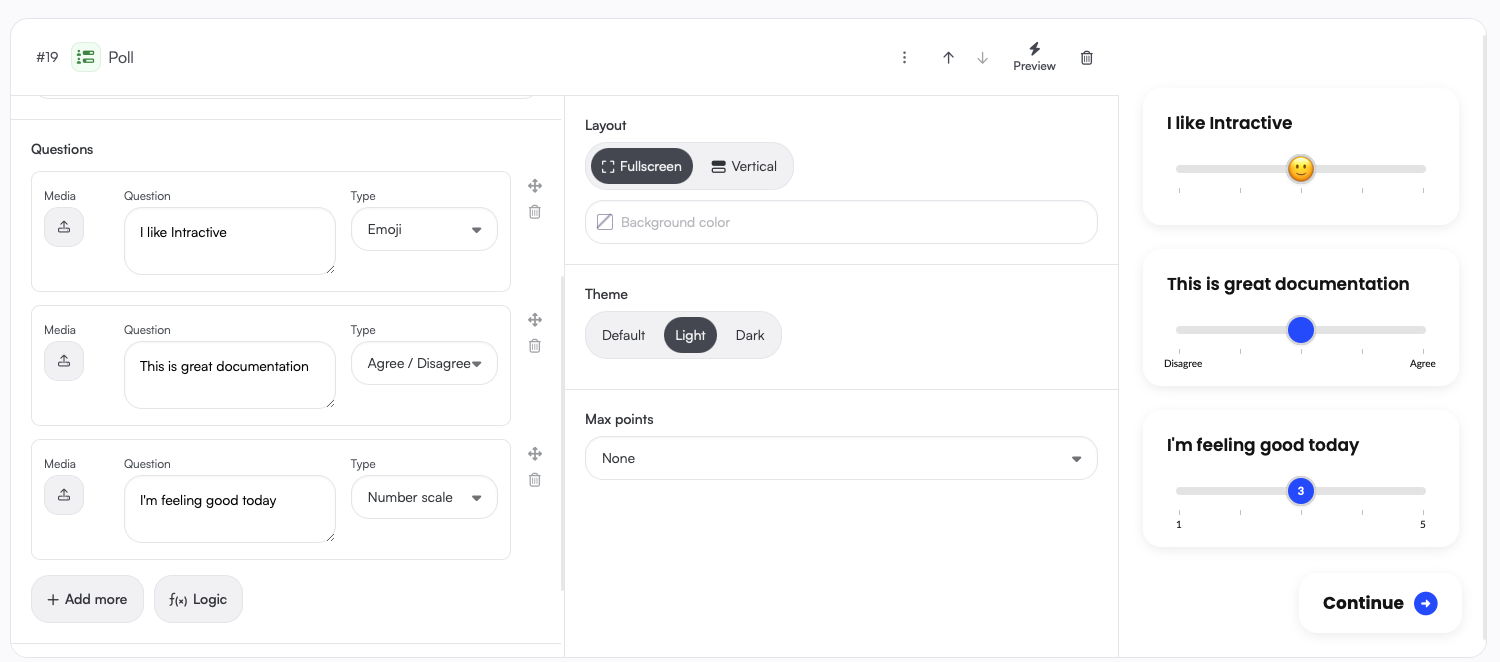Delete the "This is great documentation" question
The height and width of the screenshot is (662, 1500).
click(x=535, y=346)
